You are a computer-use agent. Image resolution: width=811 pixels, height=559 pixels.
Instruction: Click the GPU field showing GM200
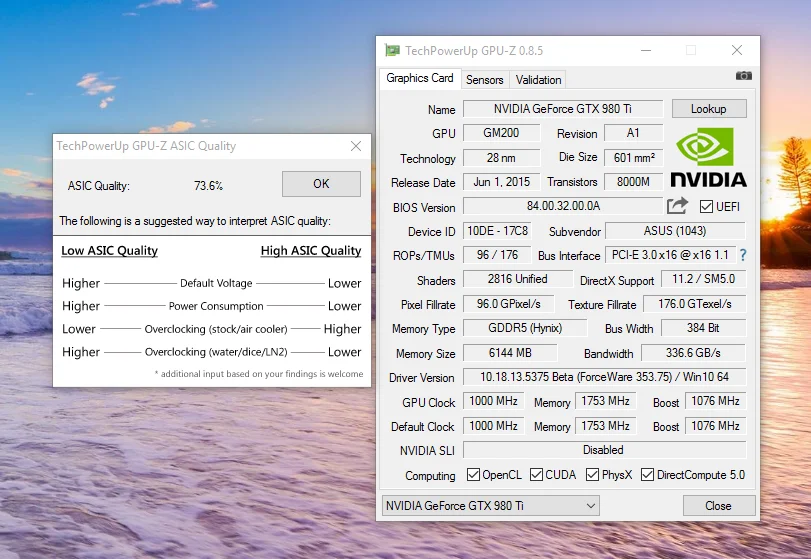501,133
